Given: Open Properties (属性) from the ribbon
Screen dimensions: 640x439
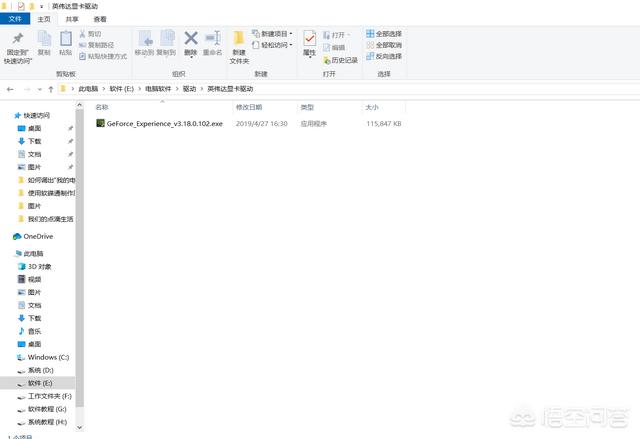Looking at the screenshot, I should pyautogui.click(x=309, y=41).
